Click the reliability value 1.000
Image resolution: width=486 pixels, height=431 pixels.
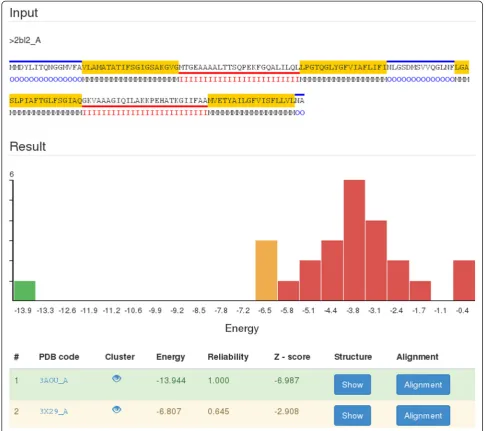coord(218,380)
